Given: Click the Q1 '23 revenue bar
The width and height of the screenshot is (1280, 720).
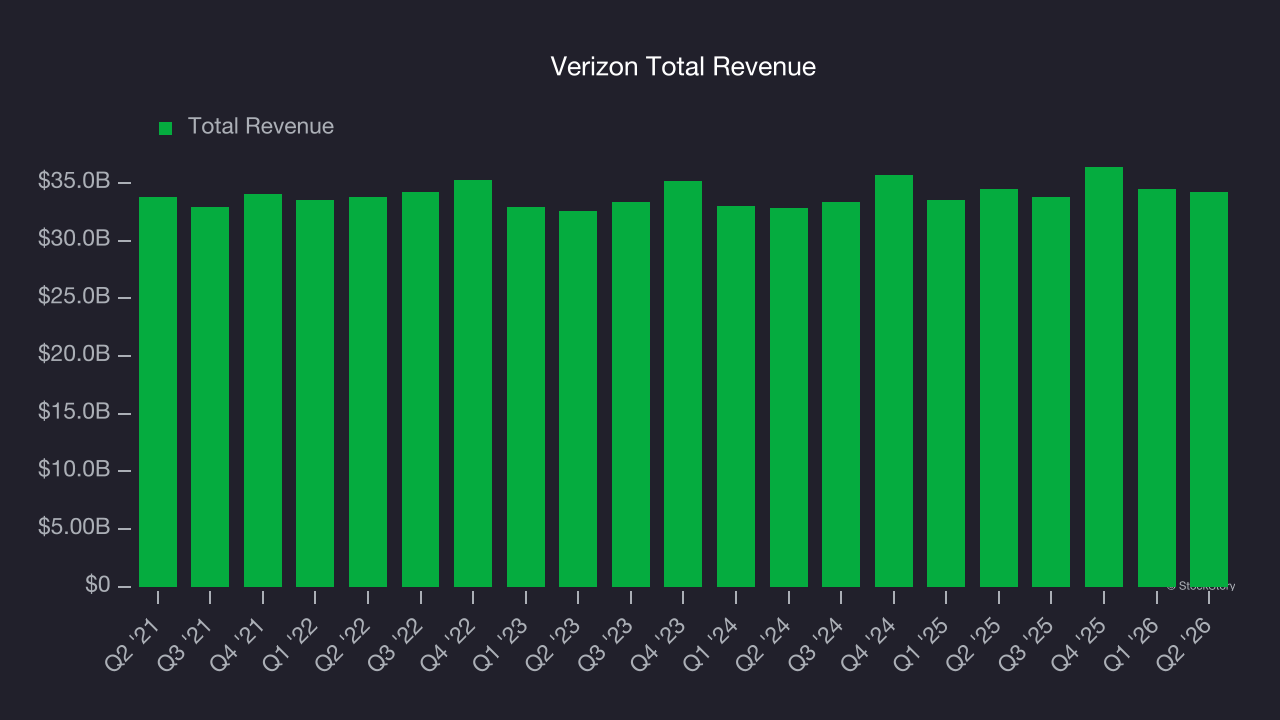Looking at the screenshot, I should [526, 397].
